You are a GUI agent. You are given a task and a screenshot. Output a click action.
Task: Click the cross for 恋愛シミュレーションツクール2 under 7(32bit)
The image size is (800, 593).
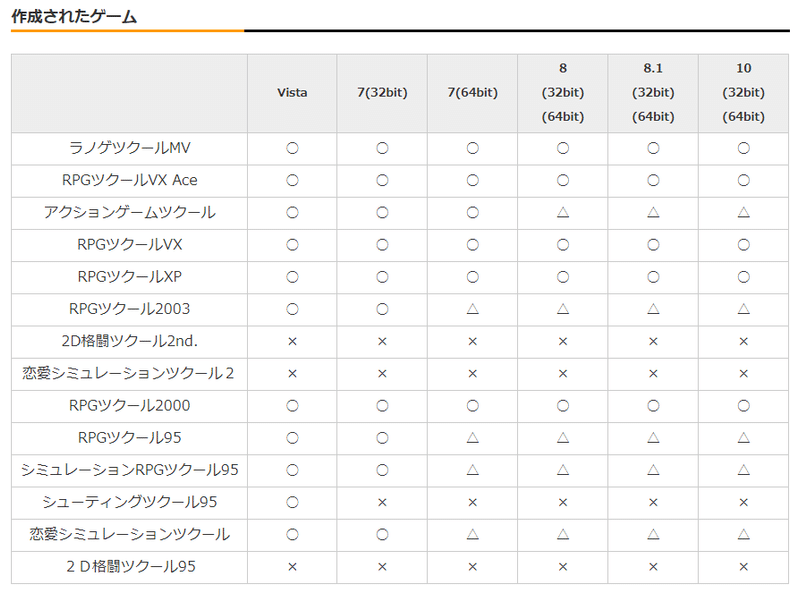382,373
